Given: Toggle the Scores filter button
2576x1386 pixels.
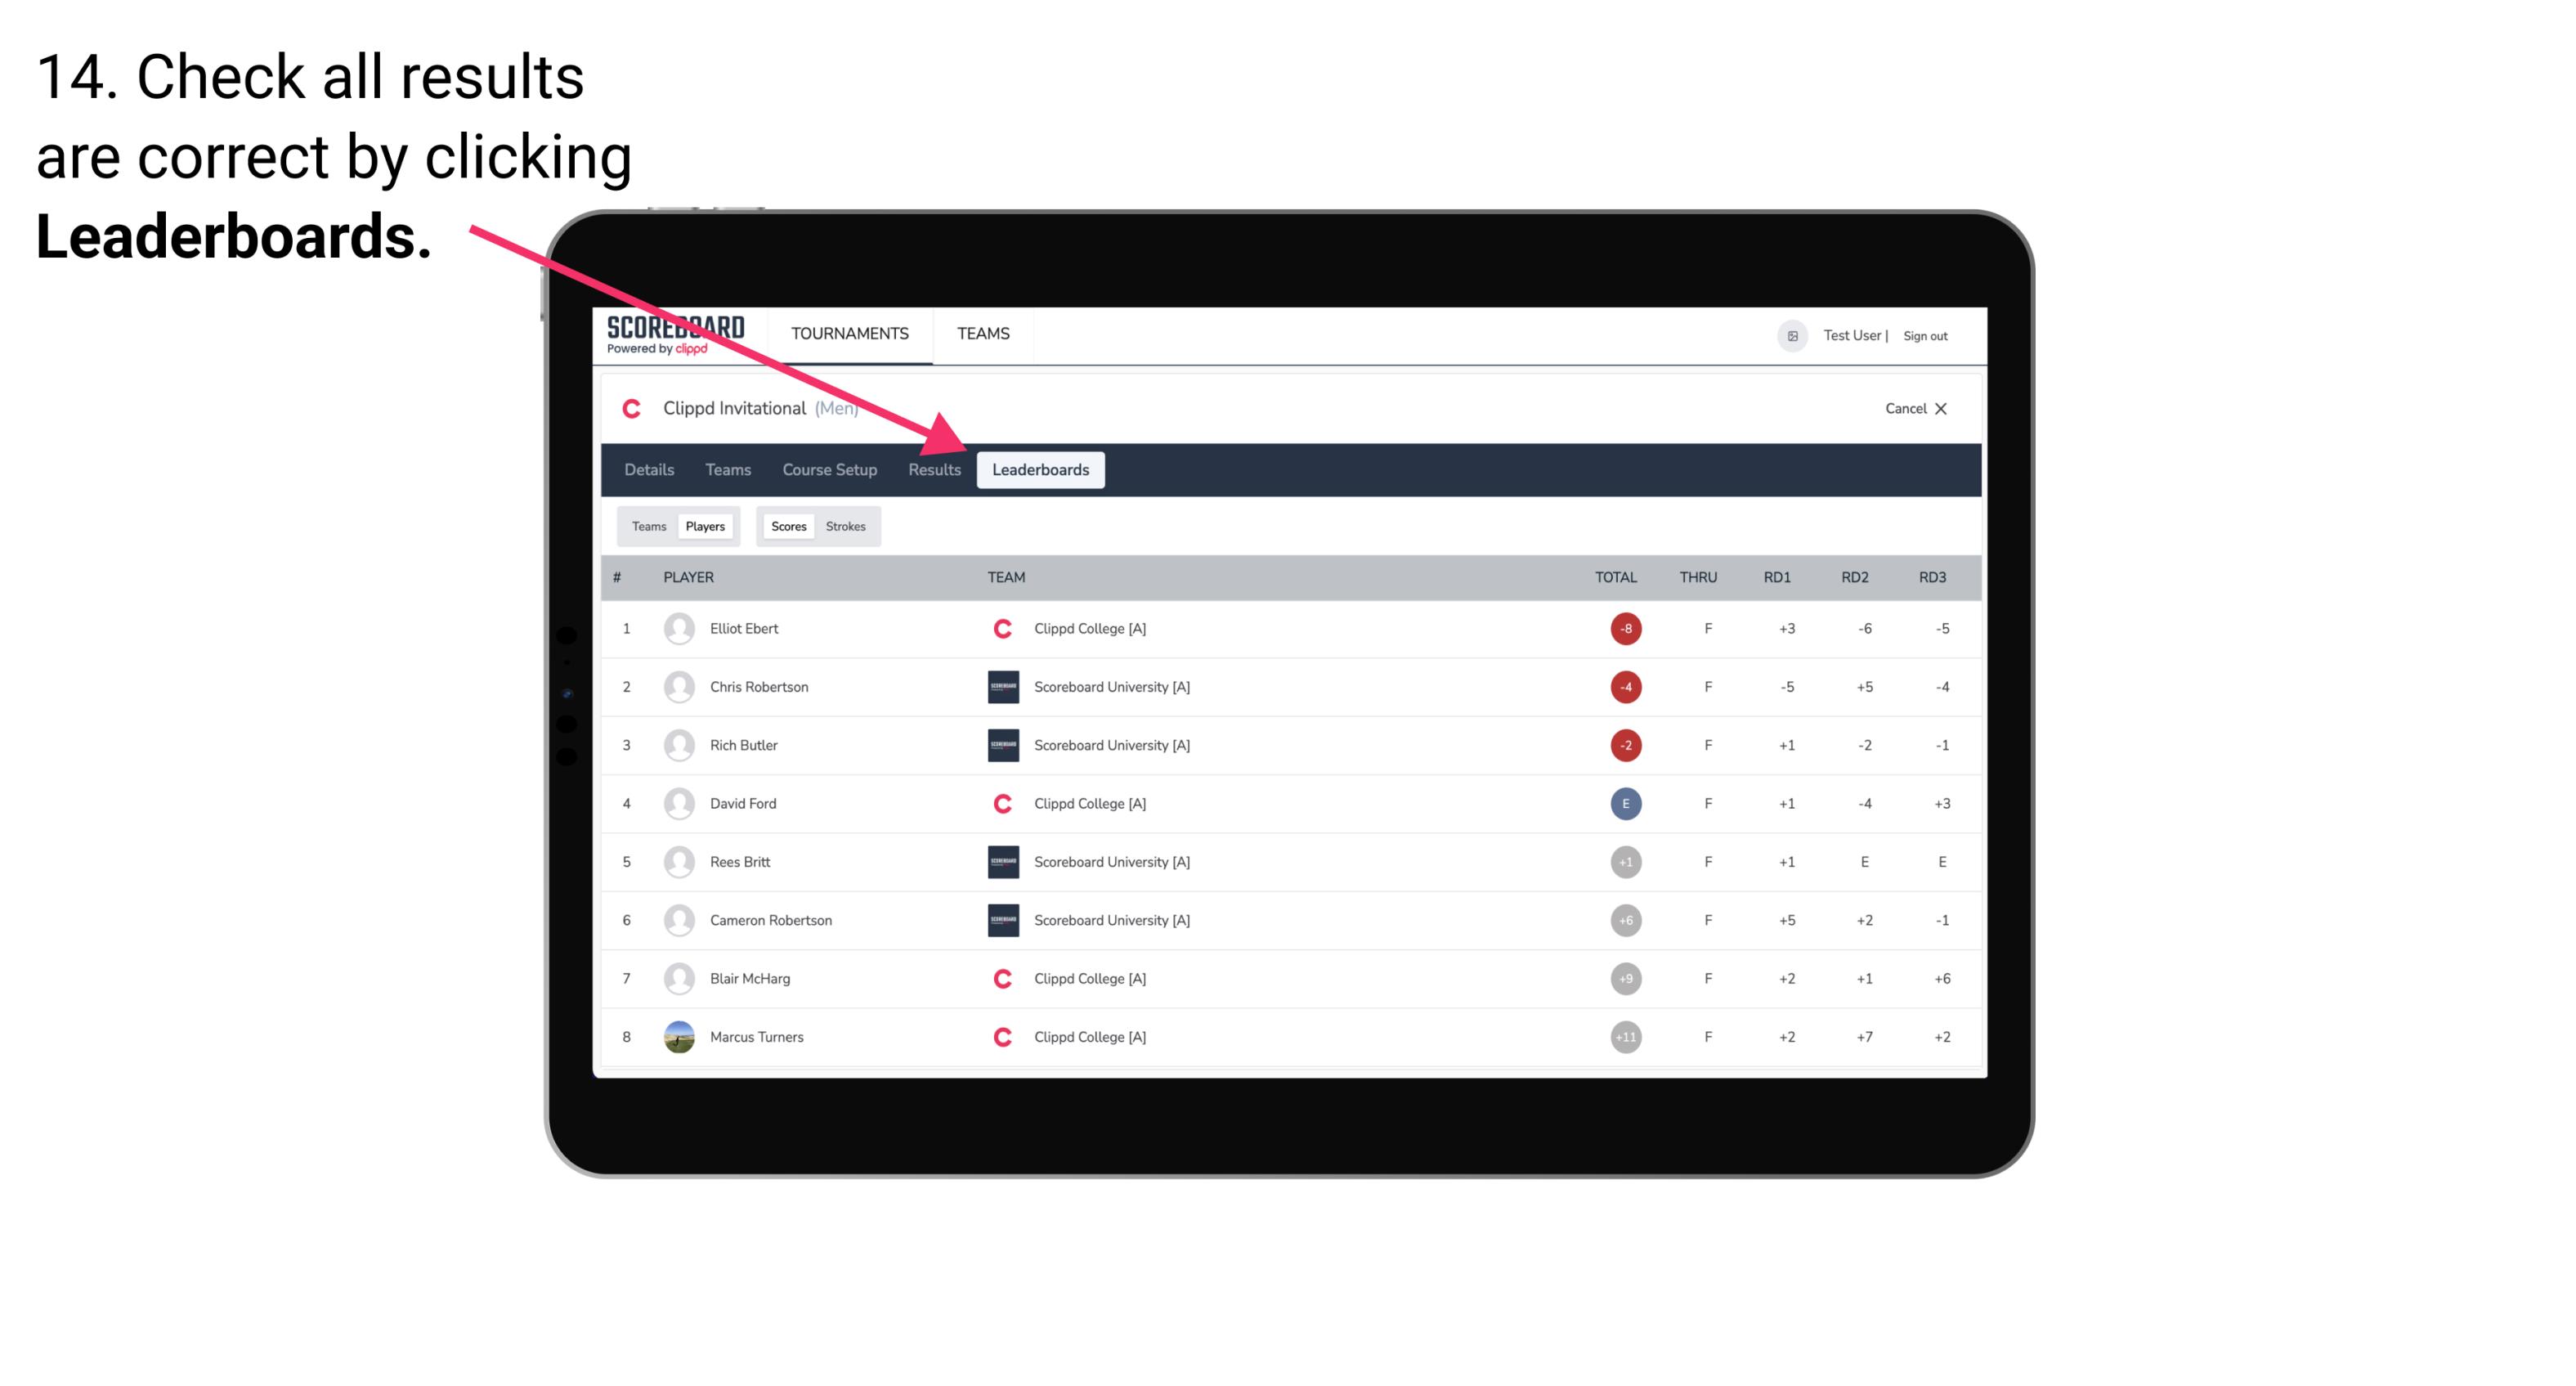Looking at the screenshot, I should click(788, 526).
